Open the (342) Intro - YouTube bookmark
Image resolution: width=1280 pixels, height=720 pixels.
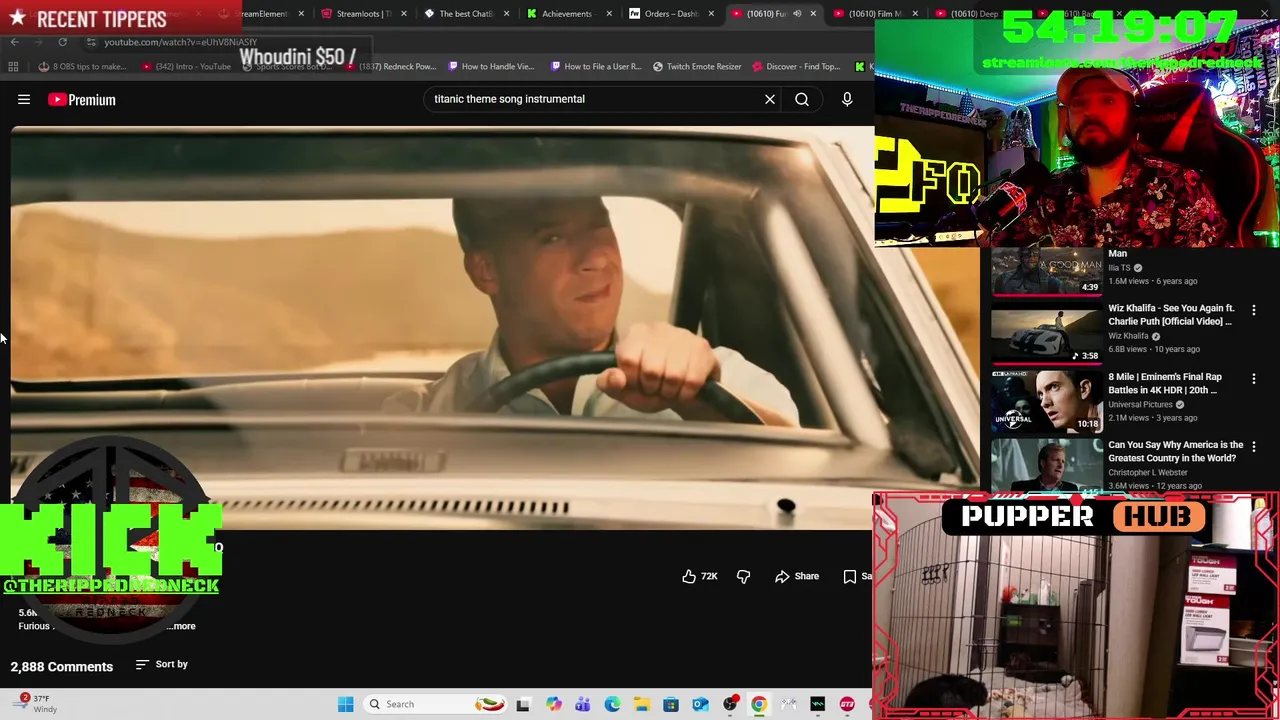click(186, 67)
